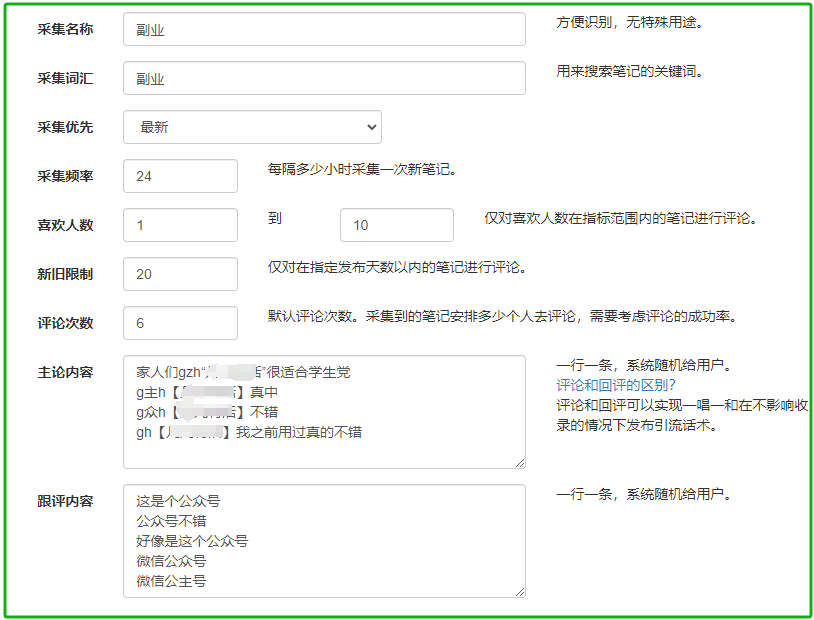Click the 采集频率 field with value 24
Screen dimensions: 814x620
[x=180, y=176]
